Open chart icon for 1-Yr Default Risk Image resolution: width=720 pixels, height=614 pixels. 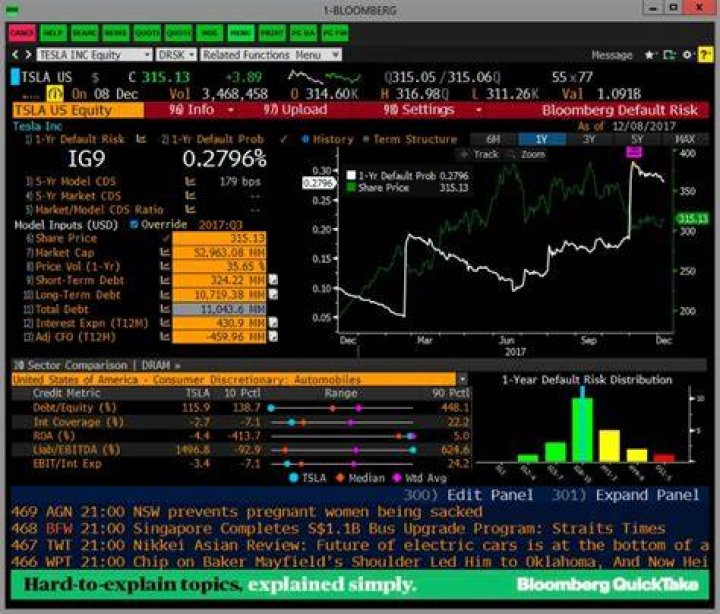[141, 139]
